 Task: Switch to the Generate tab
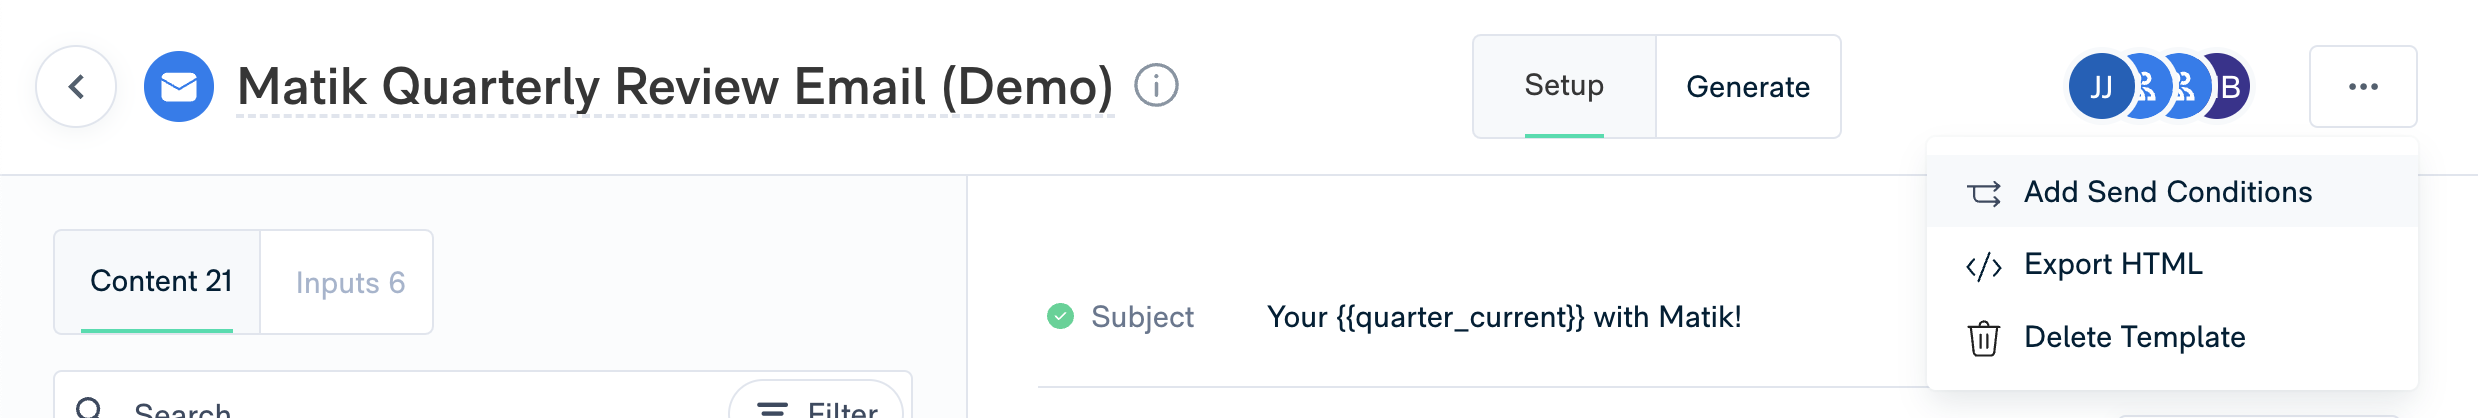[1748, 87]
